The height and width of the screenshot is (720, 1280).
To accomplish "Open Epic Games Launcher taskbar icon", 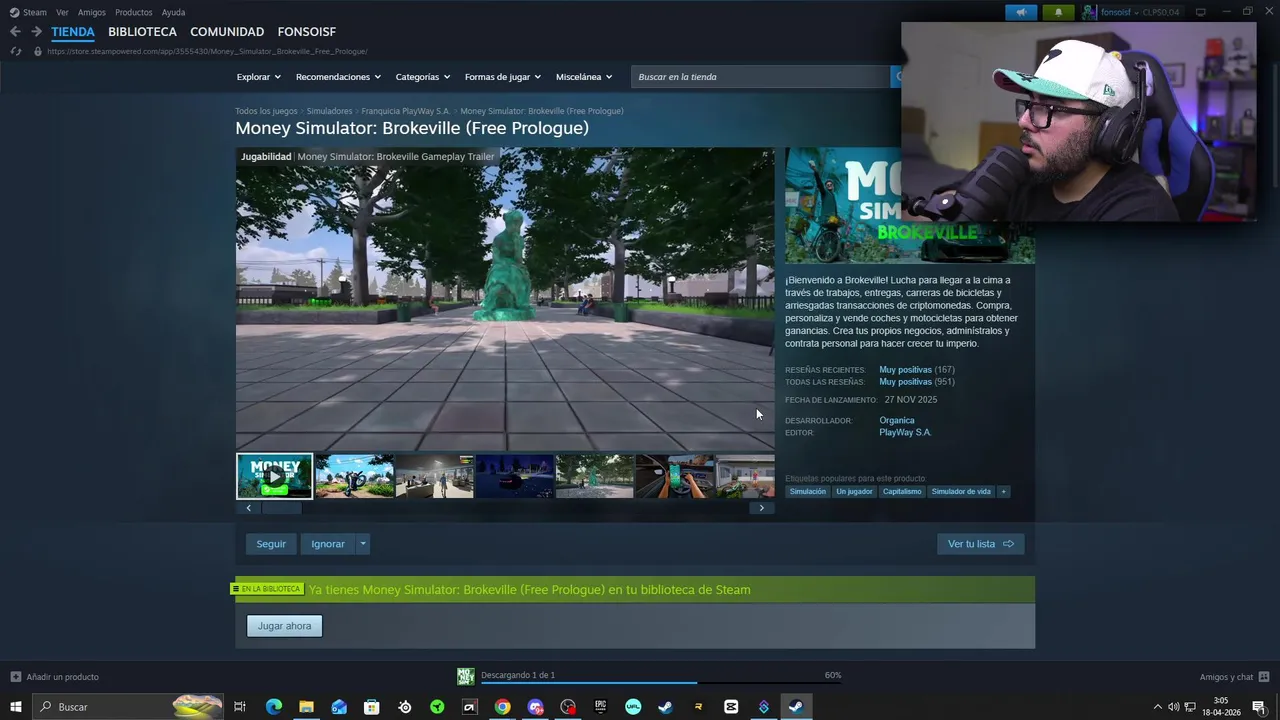I will (x=600, y=707).
